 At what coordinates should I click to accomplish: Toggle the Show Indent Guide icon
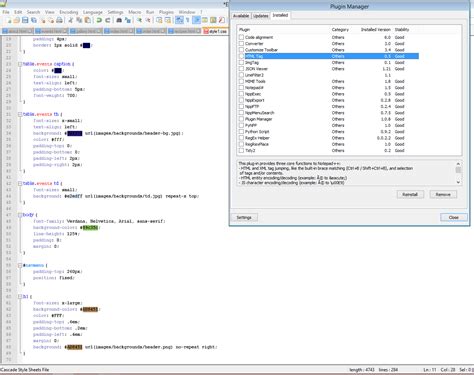pyautogui.click(x=196, y=20)
